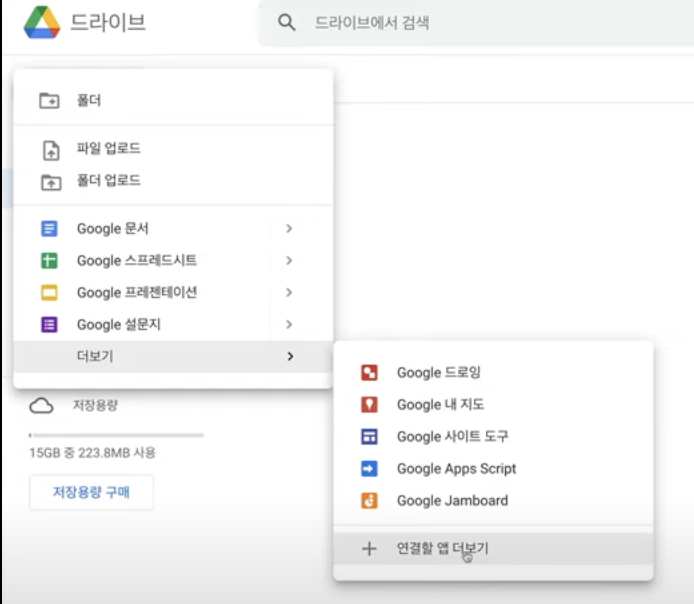This screenshot has height=604, width=694.
Task: Click the purple Google Forms icon
Action: (49, 324)
